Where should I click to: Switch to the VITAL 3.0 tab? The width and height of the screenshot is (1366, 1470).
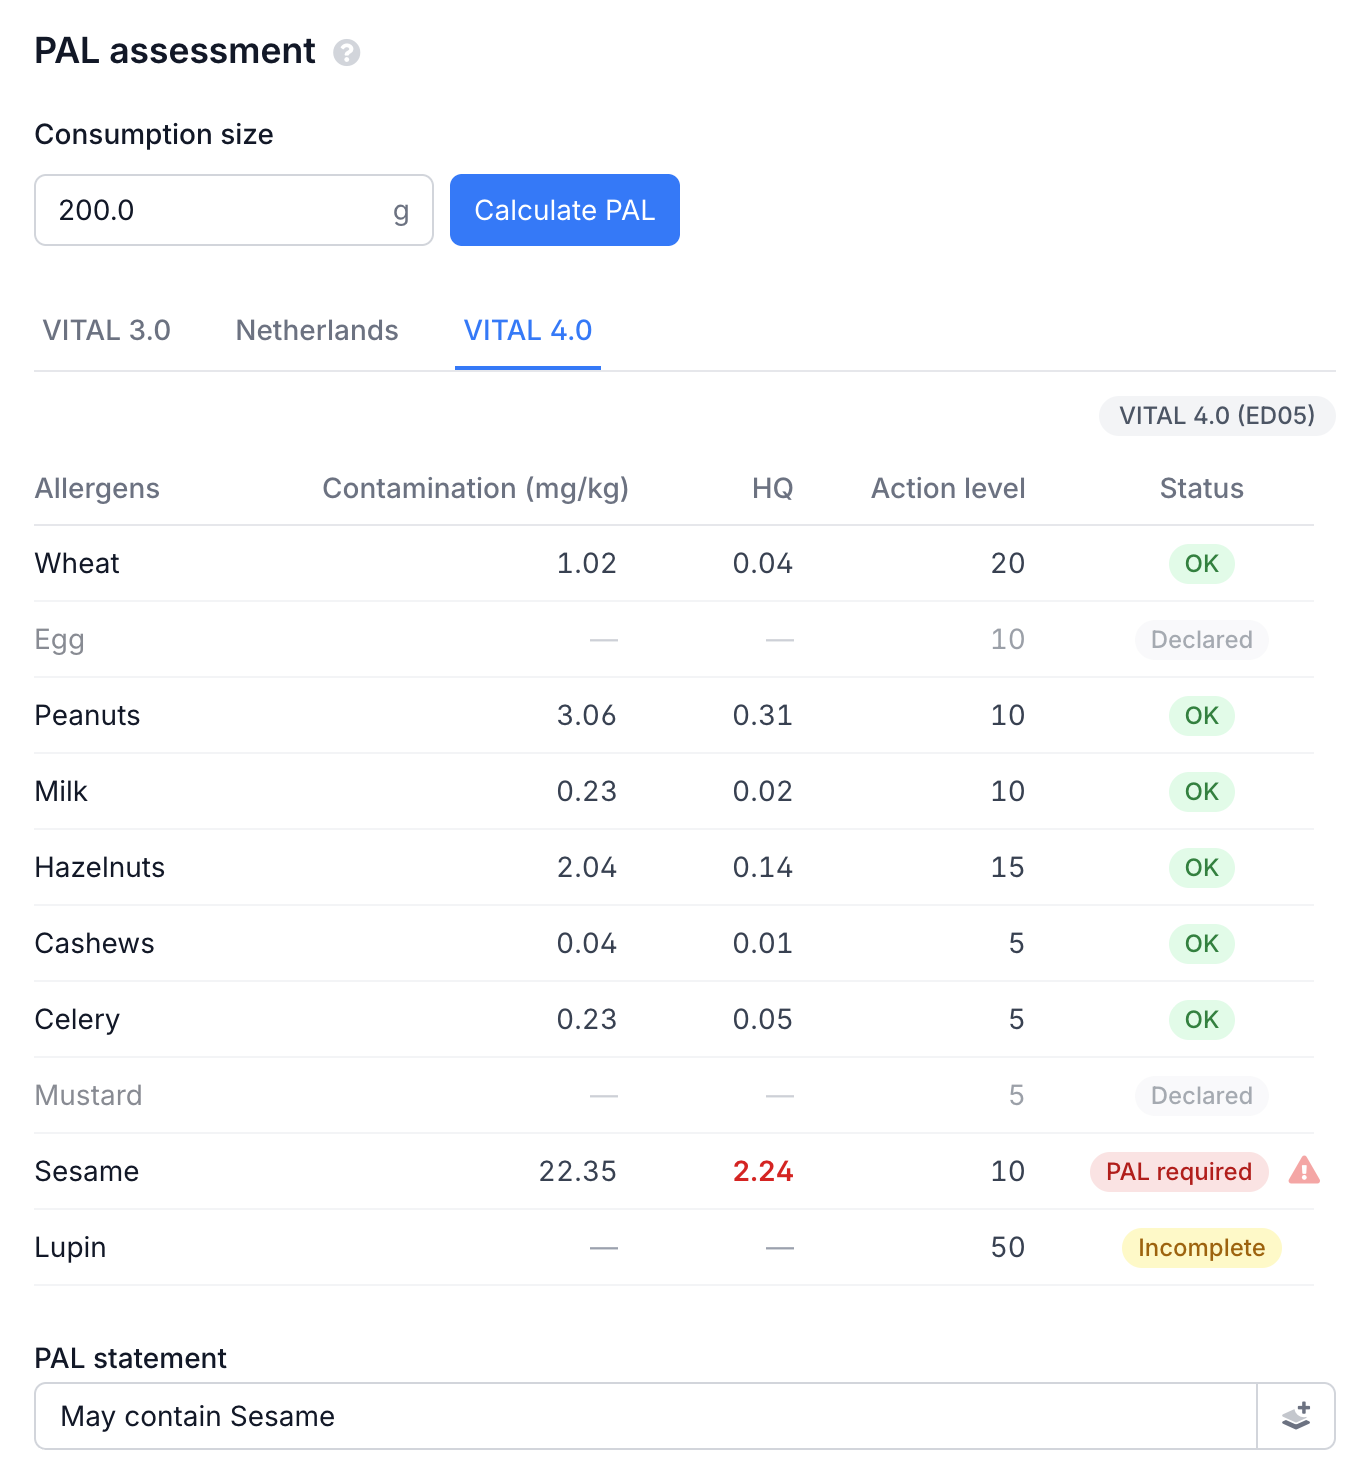[106, 330]
